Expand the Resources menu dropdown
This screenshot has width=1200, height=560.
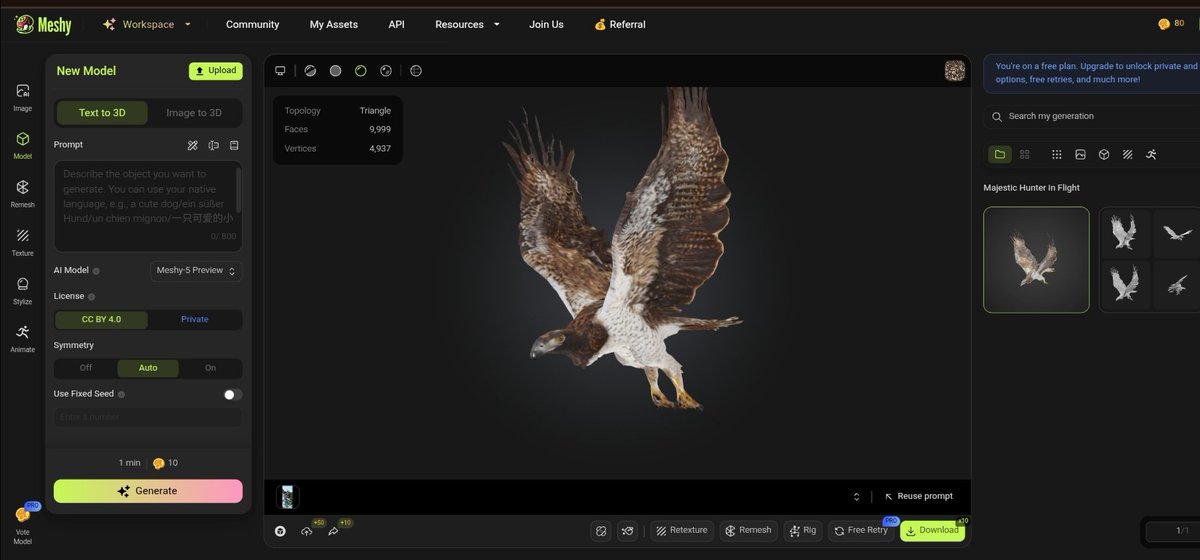[x=467, y=24]
